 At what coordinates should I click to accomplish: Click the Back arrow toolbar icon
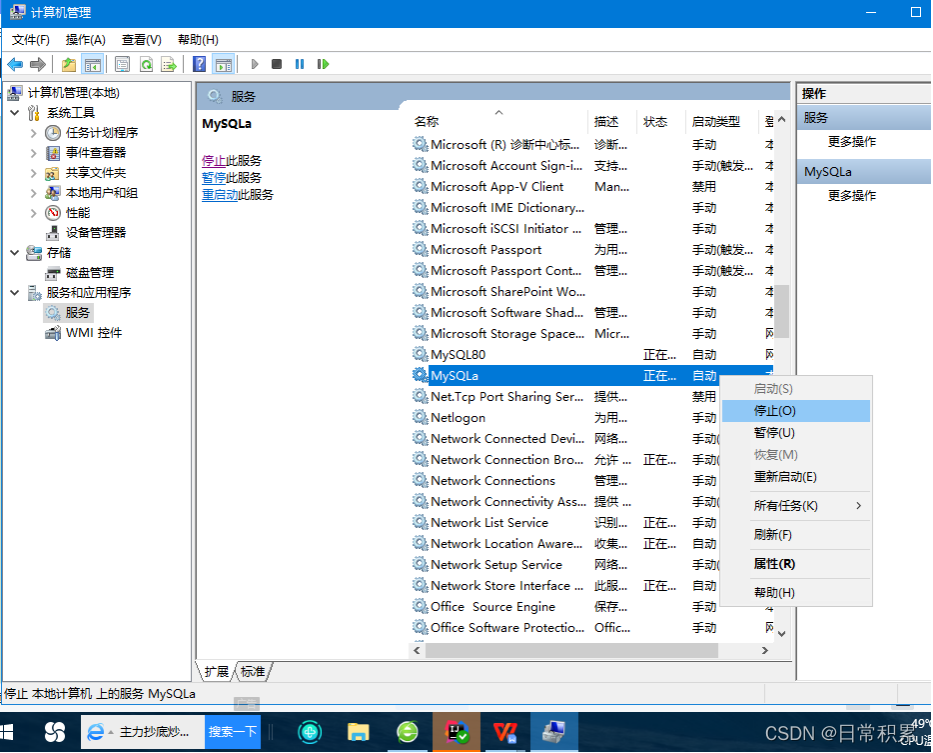point(15,64)
